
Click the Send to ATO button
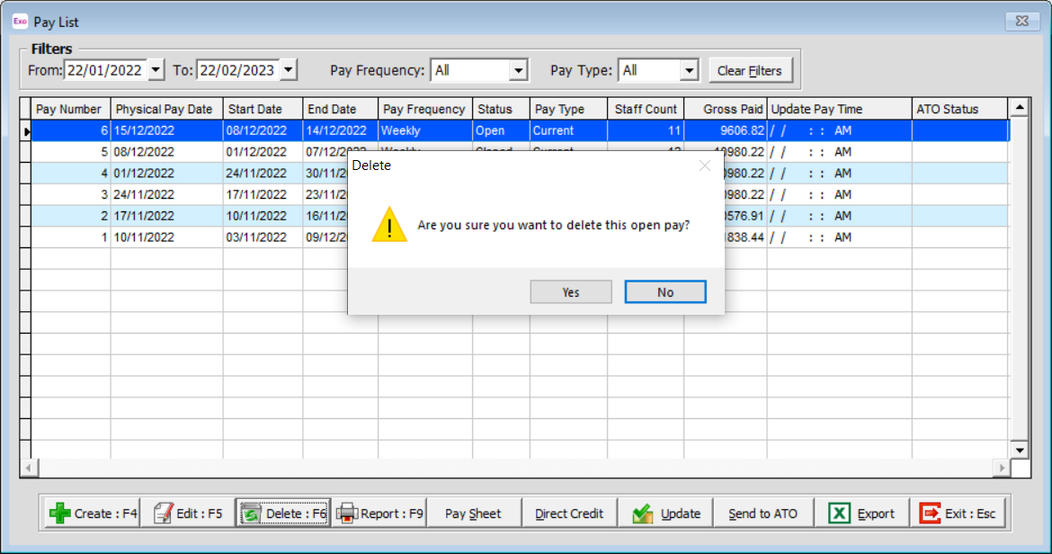763,513
